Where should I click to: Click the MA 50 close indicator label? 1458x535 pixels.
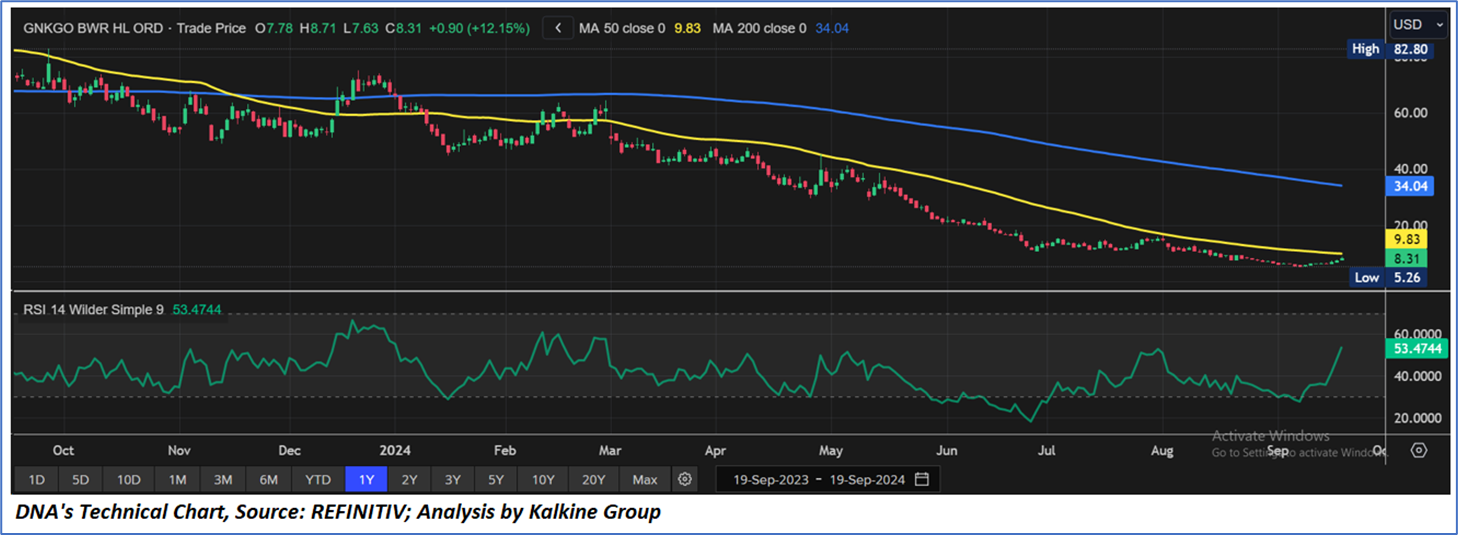(x=621, y=29)
